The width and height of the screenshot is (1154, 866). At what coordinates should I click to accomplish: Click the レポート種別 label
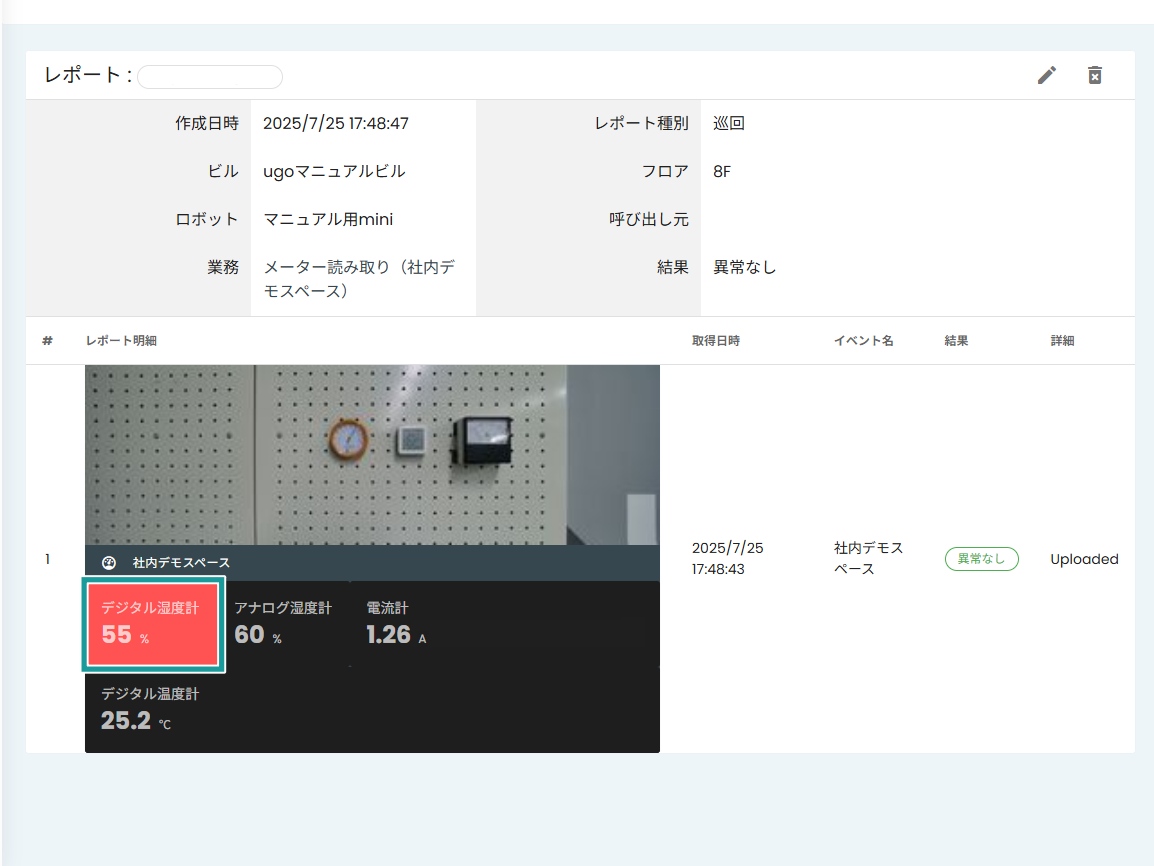tap(642, 124)
